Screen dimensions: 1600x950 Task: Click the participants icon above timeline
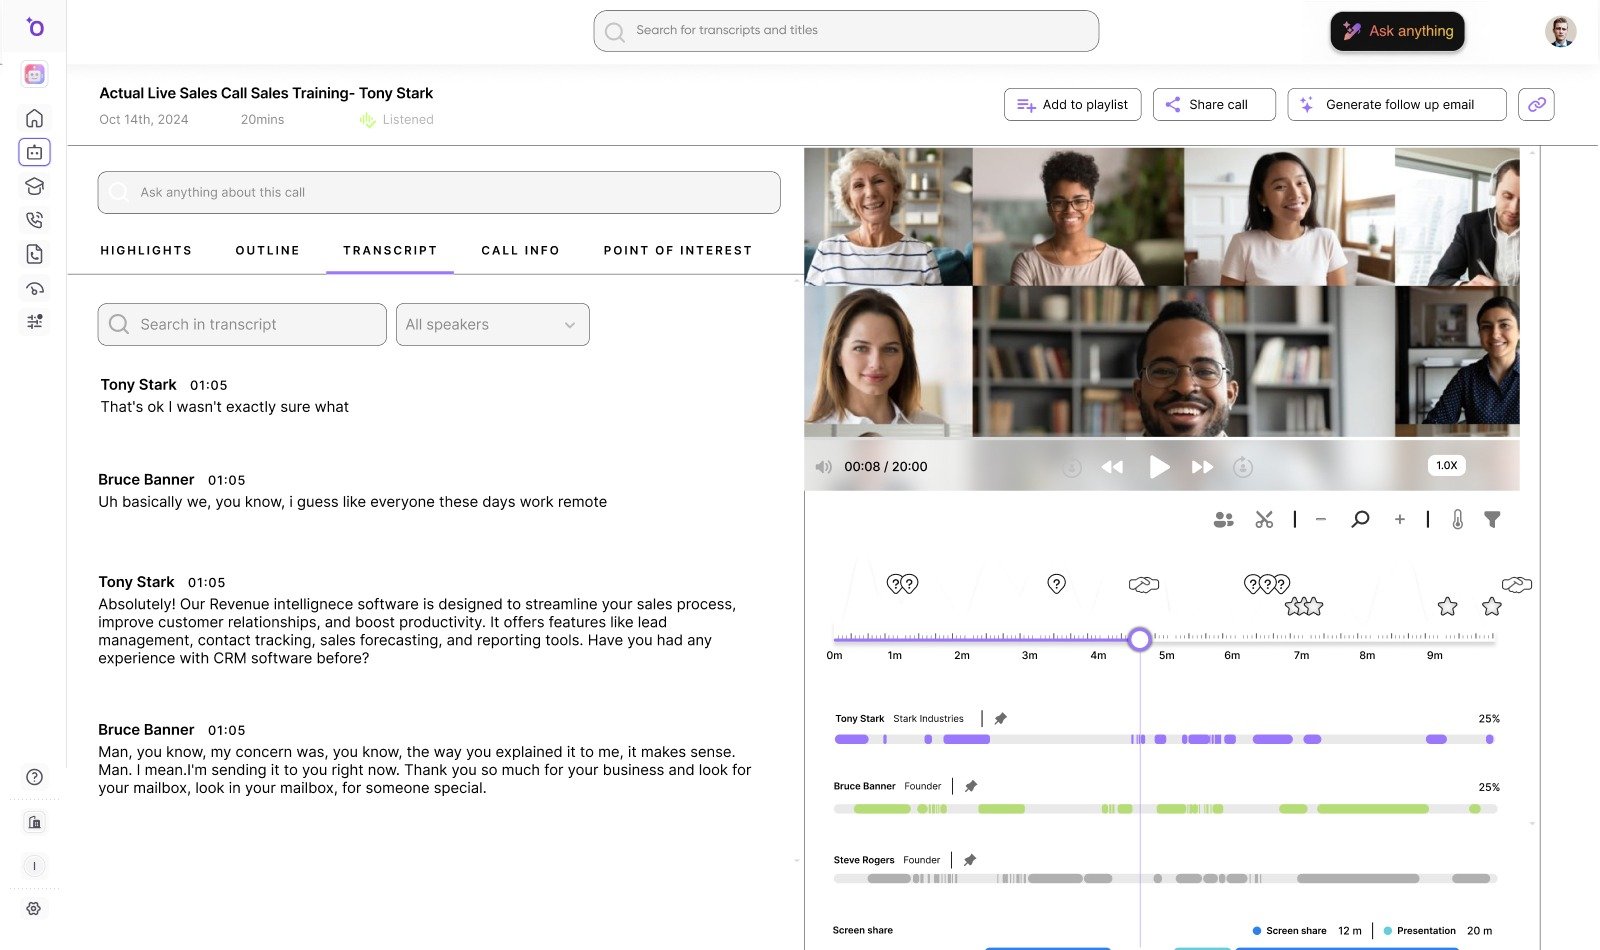click(1223, 519)
